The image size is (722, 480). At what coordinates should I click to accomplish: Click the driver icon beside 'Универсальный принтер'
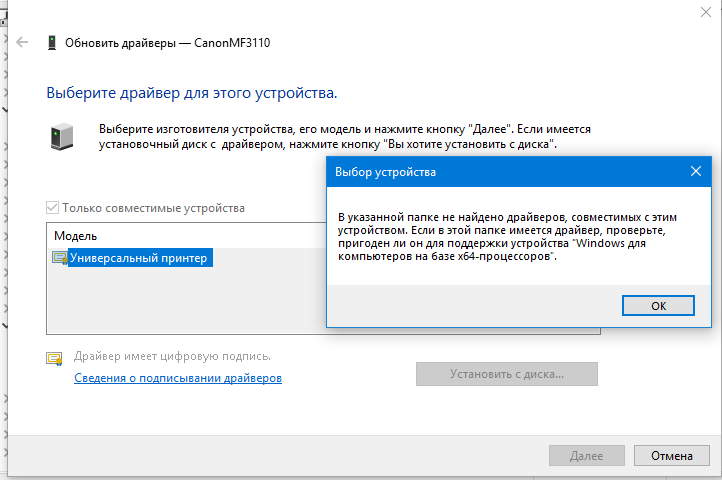pyautogui.click(x=60, y=258)
